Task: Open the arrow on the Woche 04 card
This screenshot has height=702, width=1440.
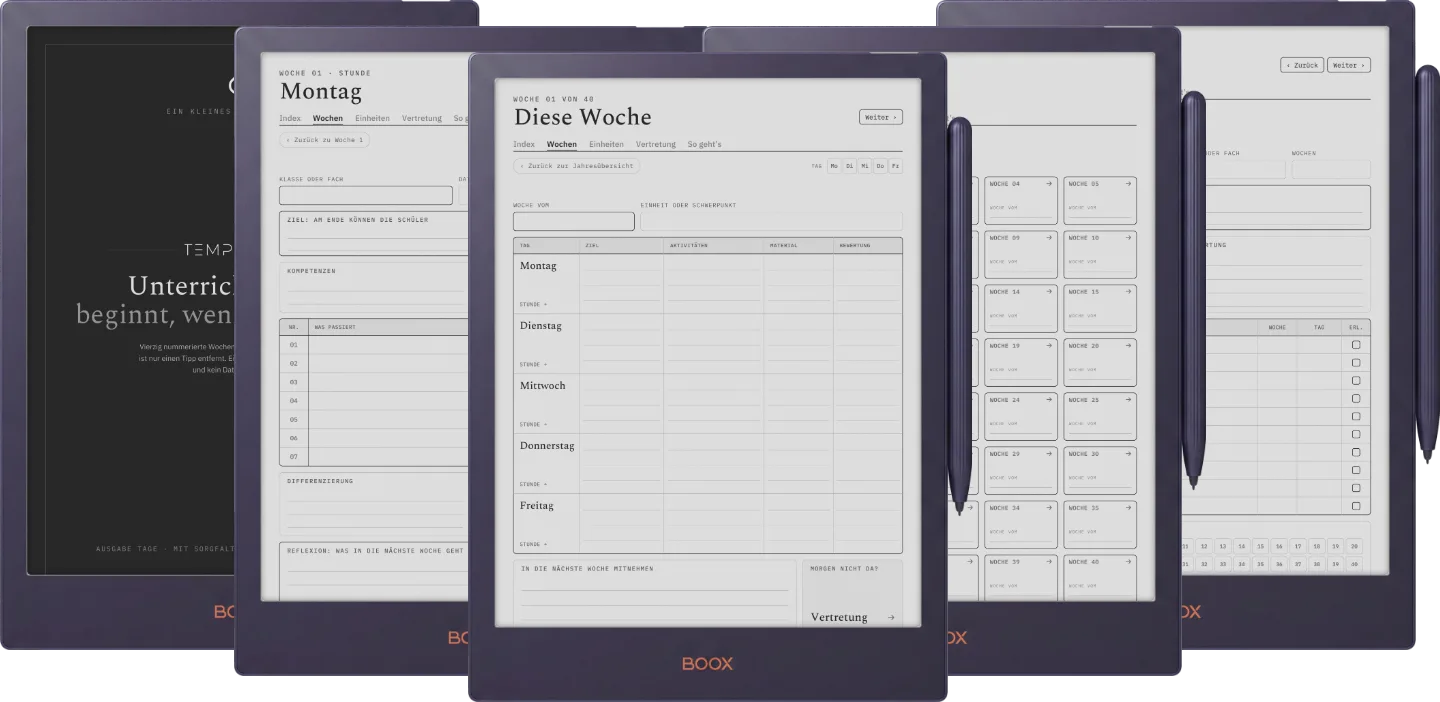Action: pos(1049,183)
